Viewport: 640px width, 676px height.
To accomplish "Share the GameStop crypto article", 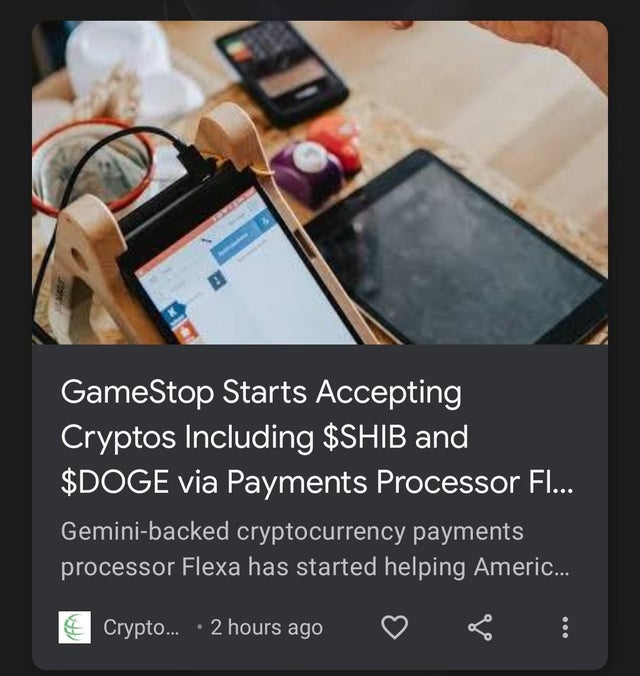I will 480,627.
